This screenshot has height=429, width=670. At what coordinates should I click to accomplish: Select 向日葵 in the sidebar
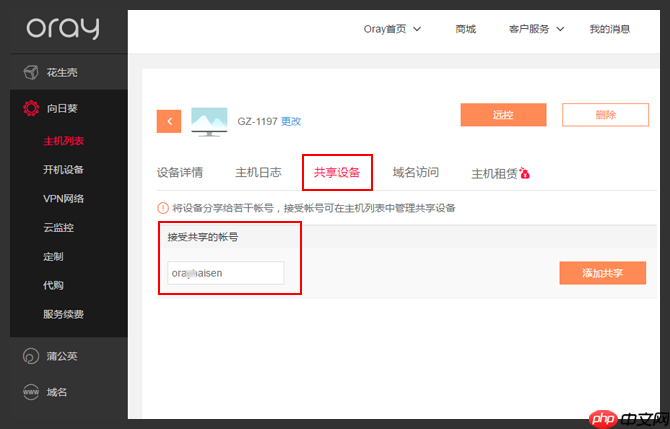62,109
